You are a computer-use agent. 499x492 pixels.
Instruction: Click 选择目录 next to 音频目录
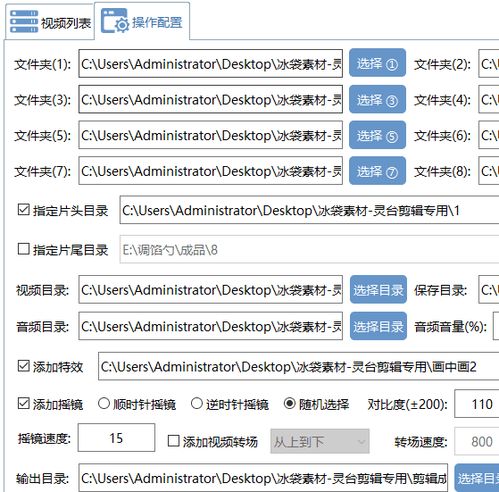coord(378,326)
